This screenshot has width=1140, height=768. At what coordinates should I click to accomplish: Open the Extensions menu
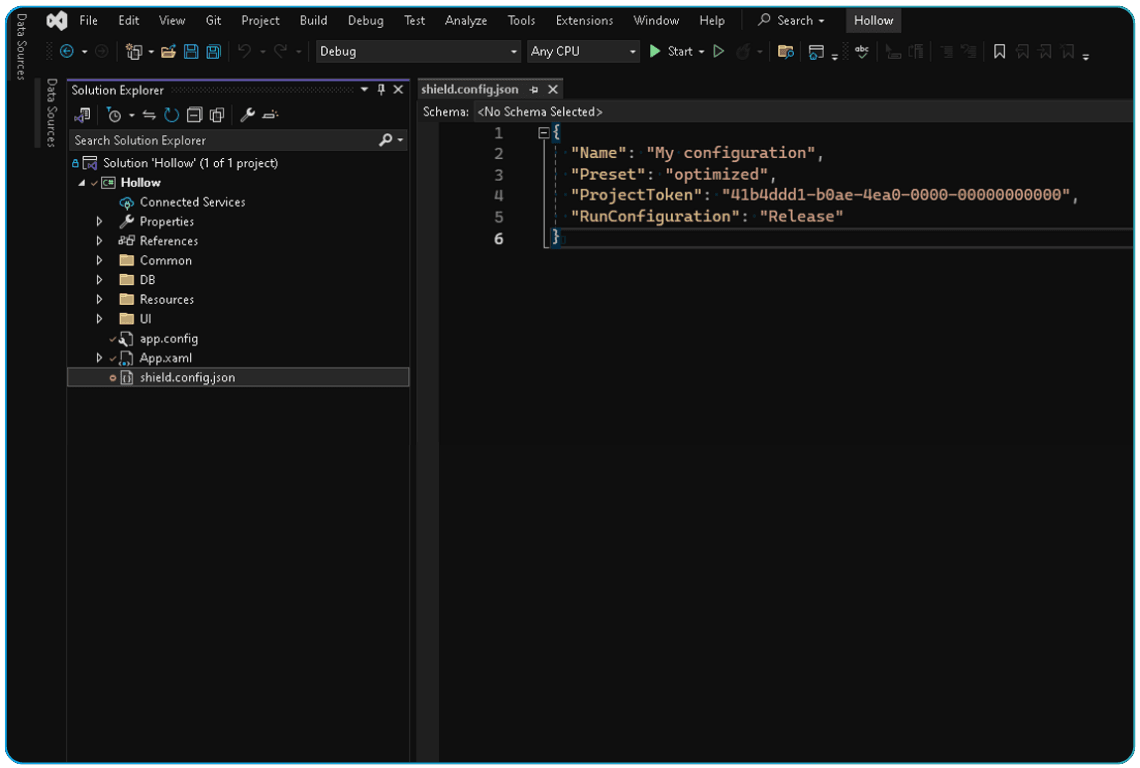585,20
